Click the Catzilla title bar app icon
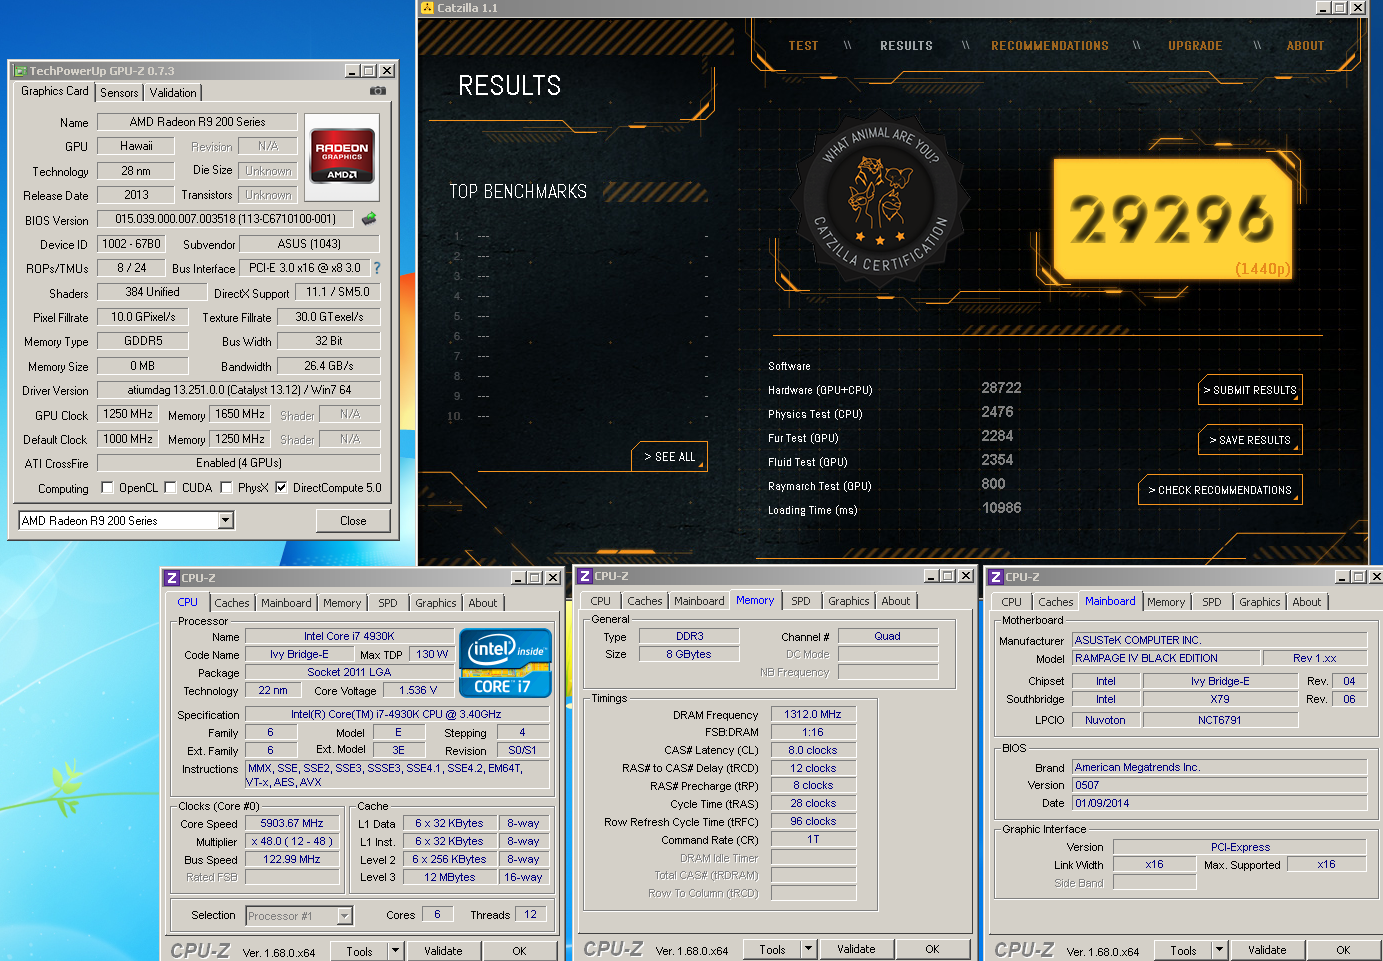Viewport: 1383px width, 961px height. [x=427, y=7]
